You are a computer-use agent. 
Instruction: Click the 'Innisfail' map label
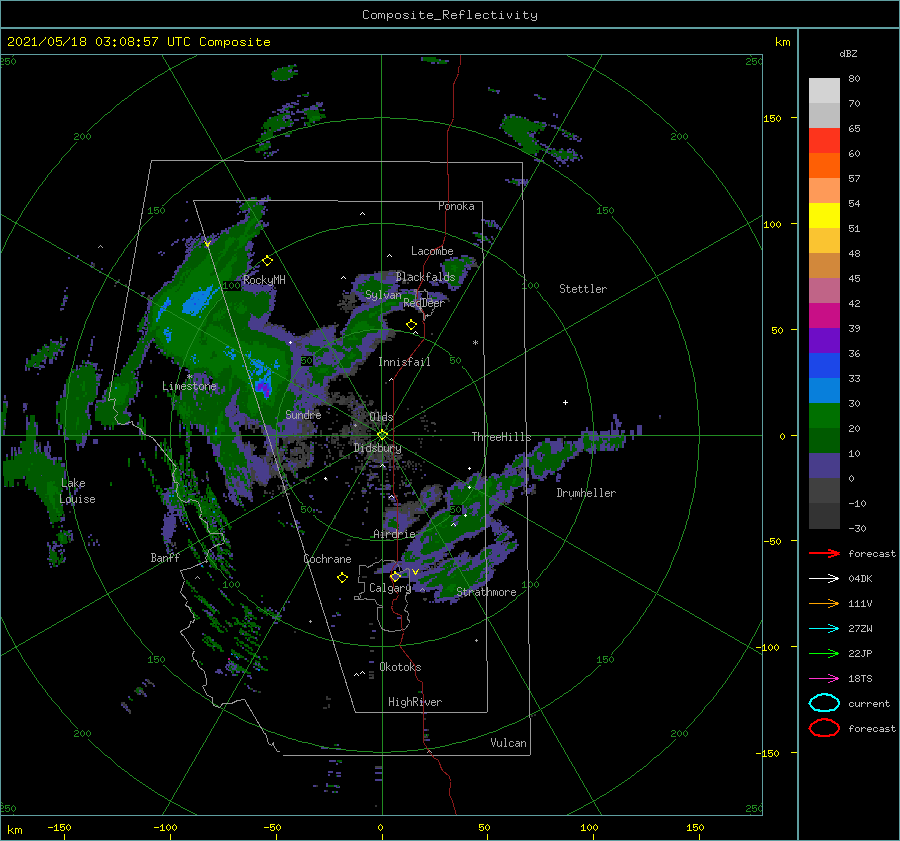point(404,362)
